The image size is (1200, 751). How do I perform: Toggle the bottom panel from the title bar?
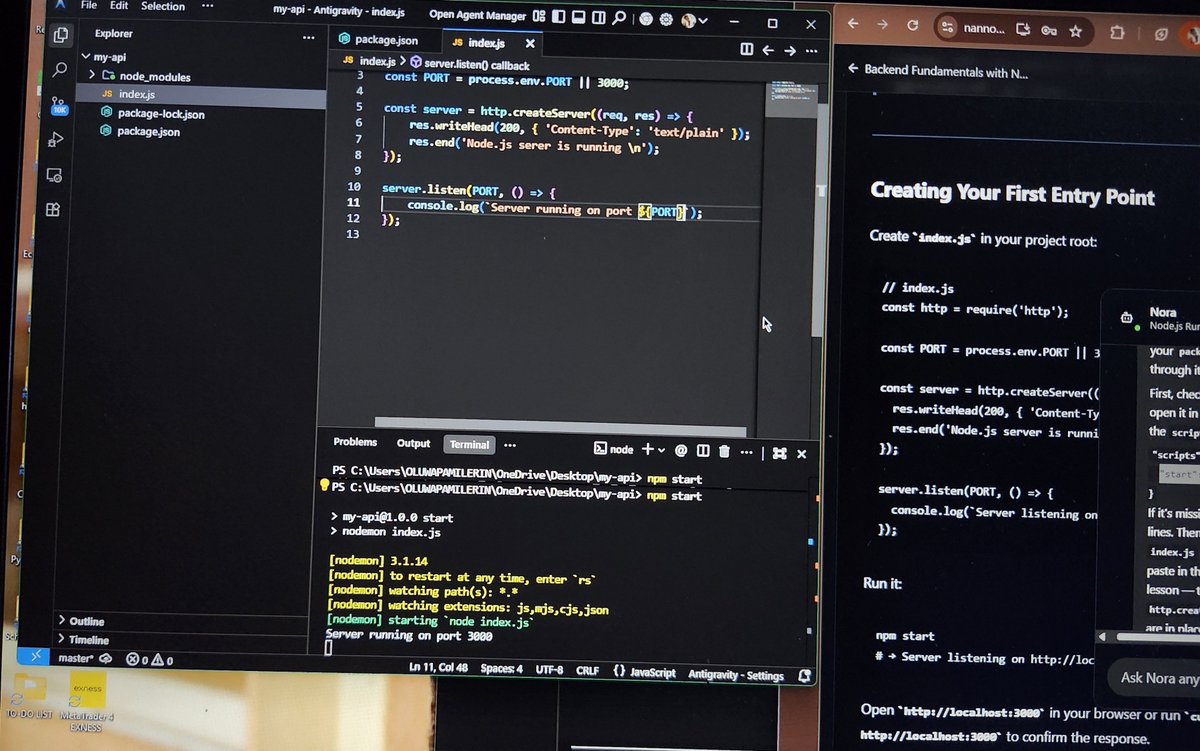point(579,17)
